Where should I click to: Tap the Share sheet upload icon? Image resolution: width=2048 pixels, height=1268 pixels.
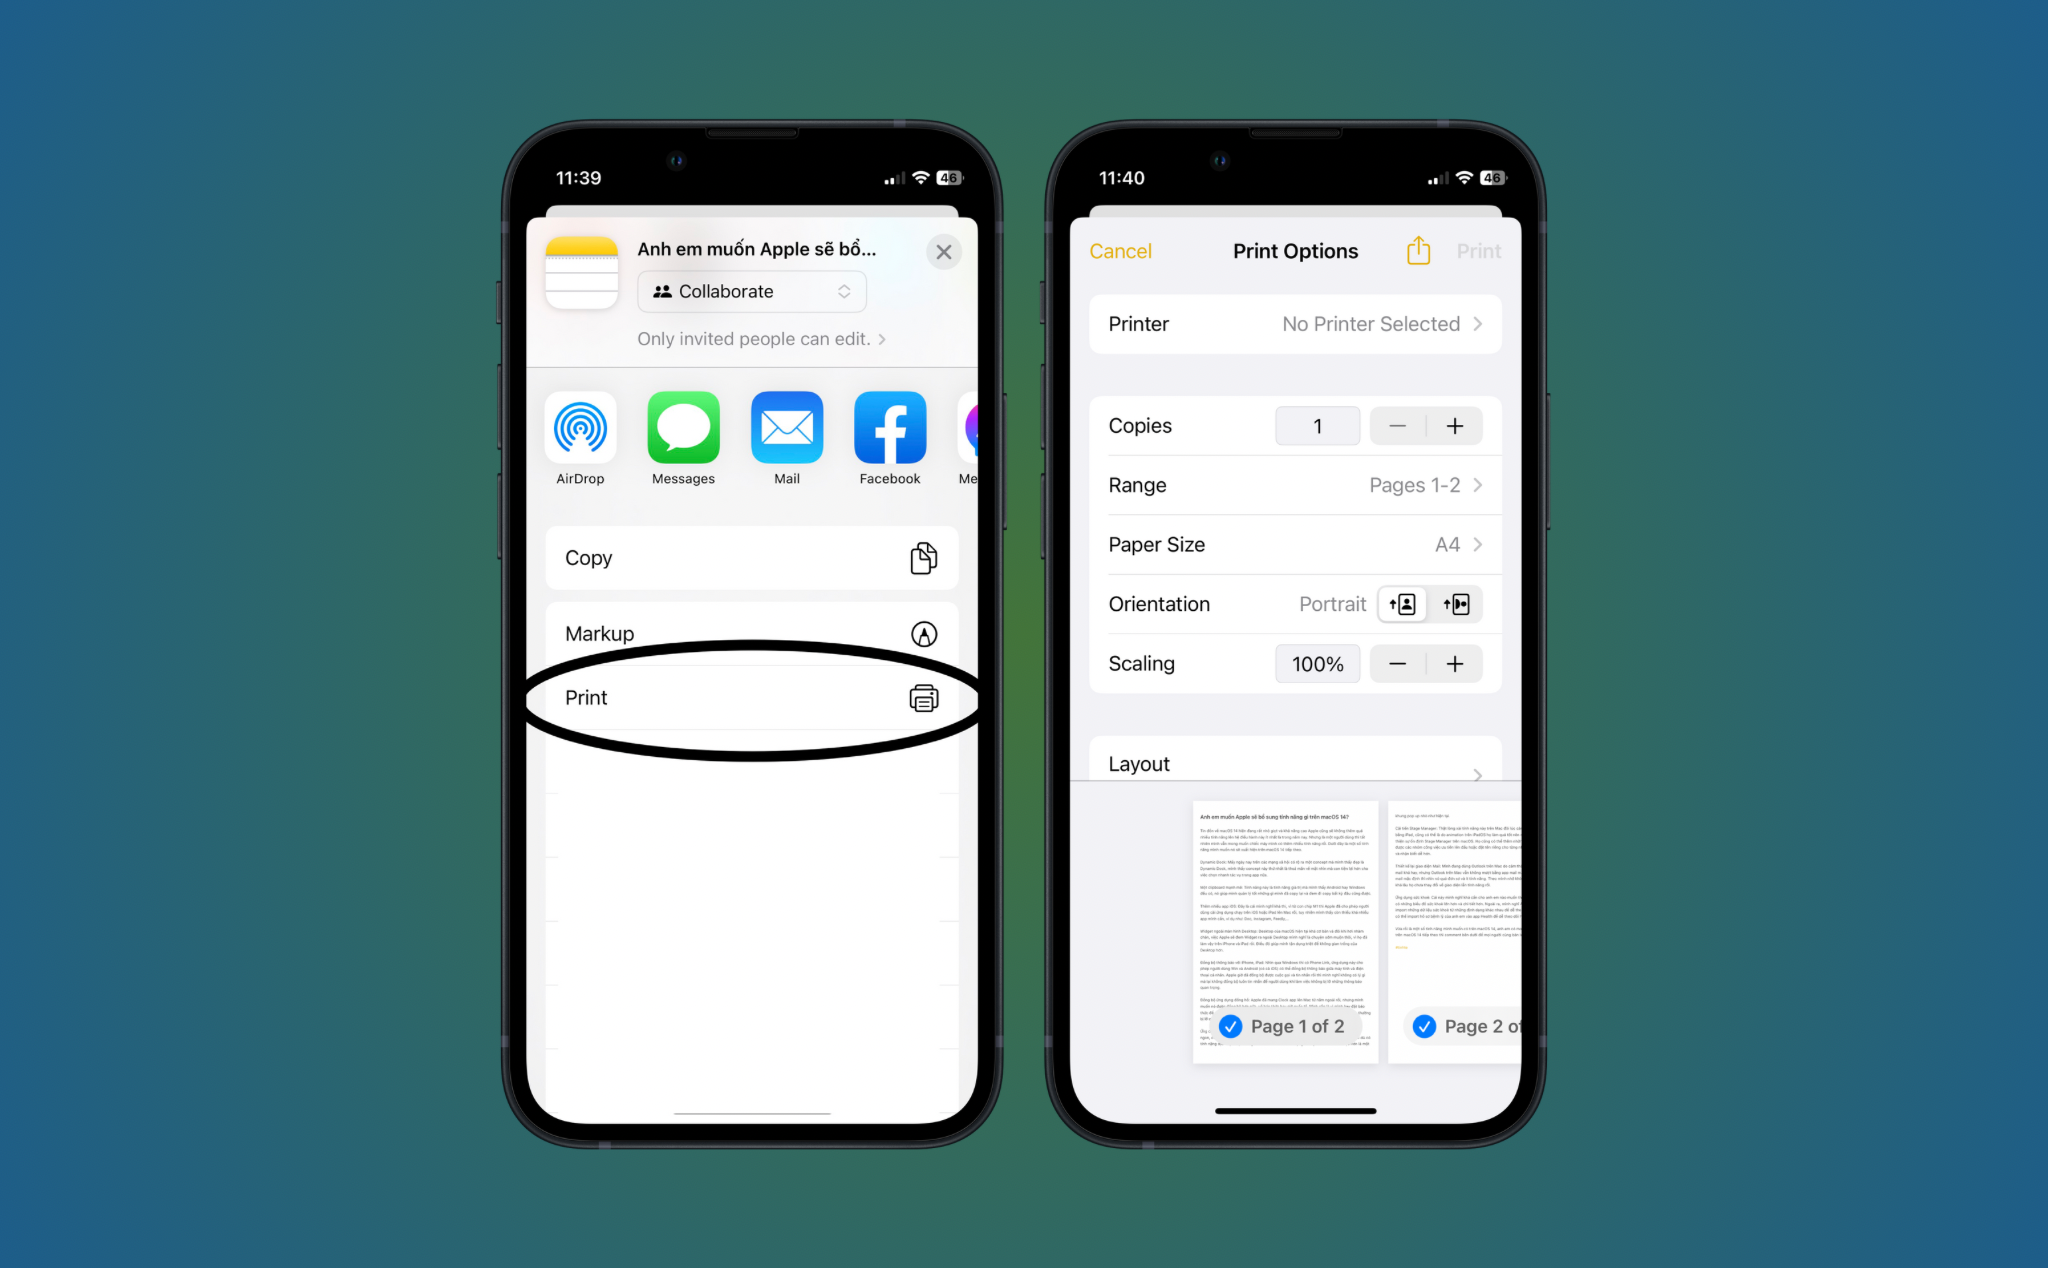(x=1418, y=250)
